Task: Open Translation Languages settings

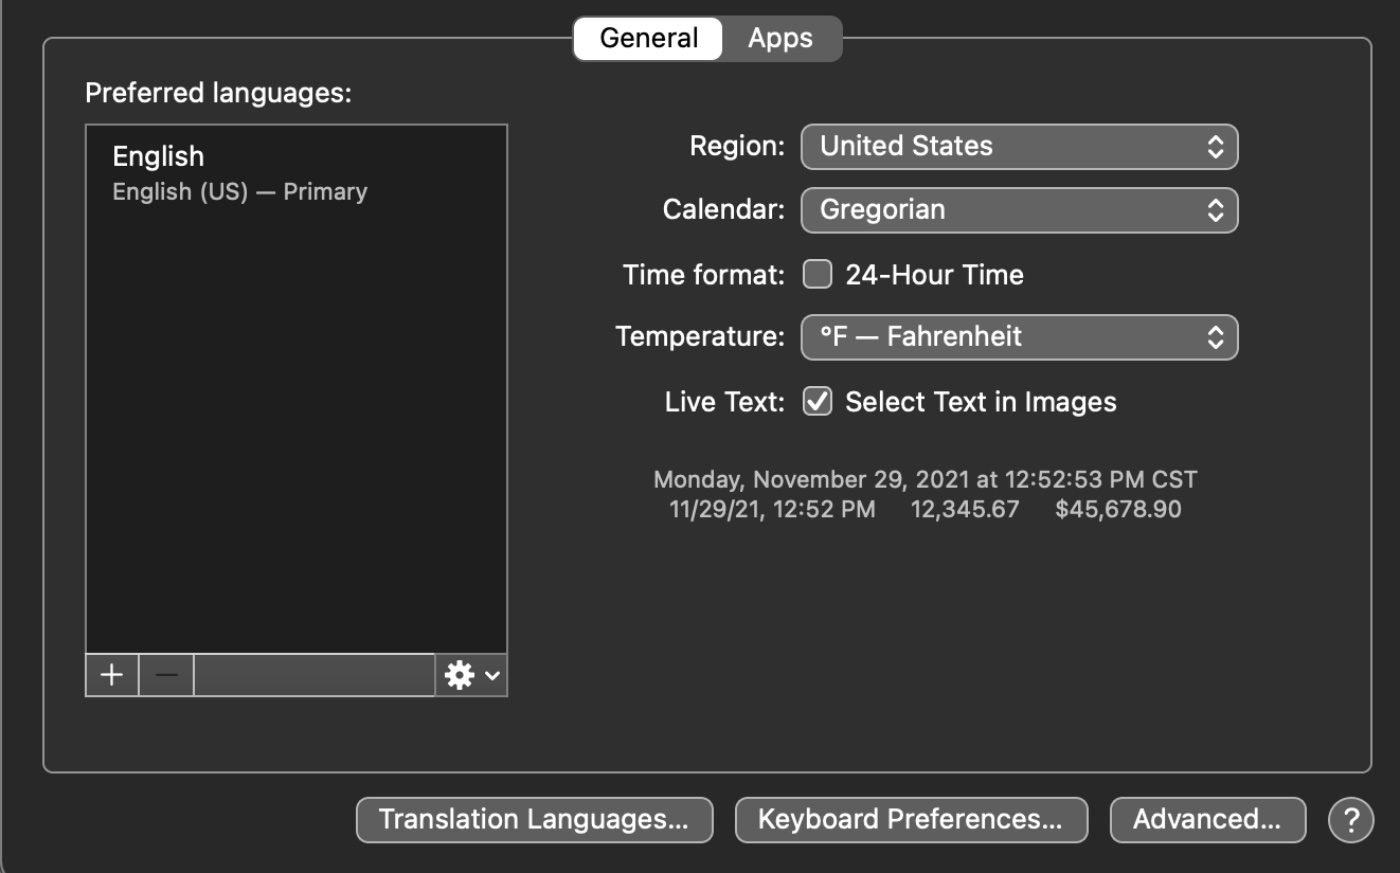Action: [534, 820]
